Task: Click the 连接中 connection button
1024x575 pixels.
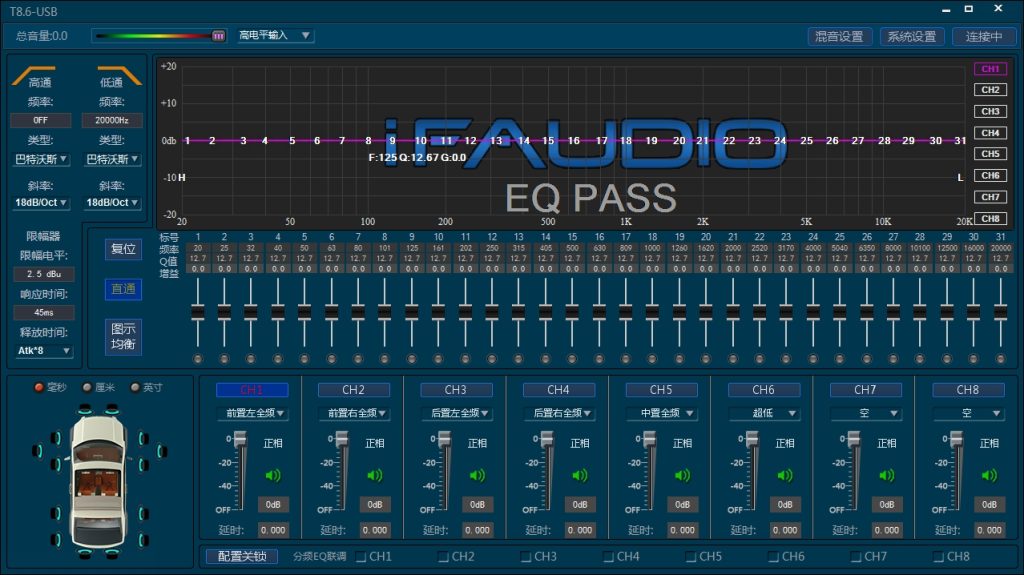Action: pyautogui.click(x=984, y=37)
